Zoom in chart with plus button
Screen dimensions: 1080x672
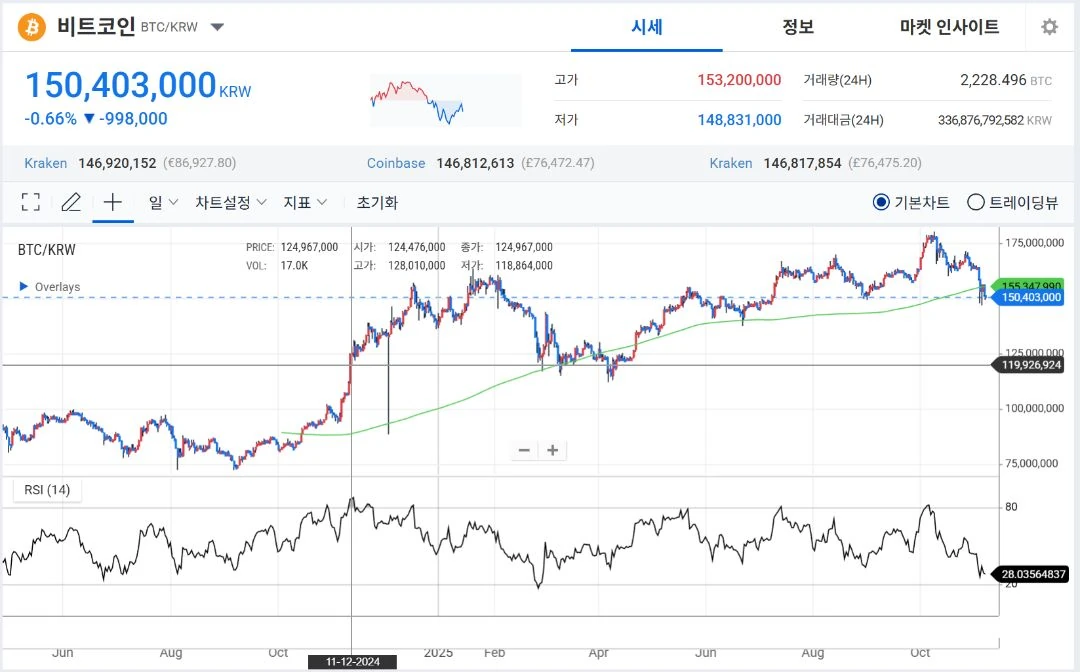(x=552, y=450)
